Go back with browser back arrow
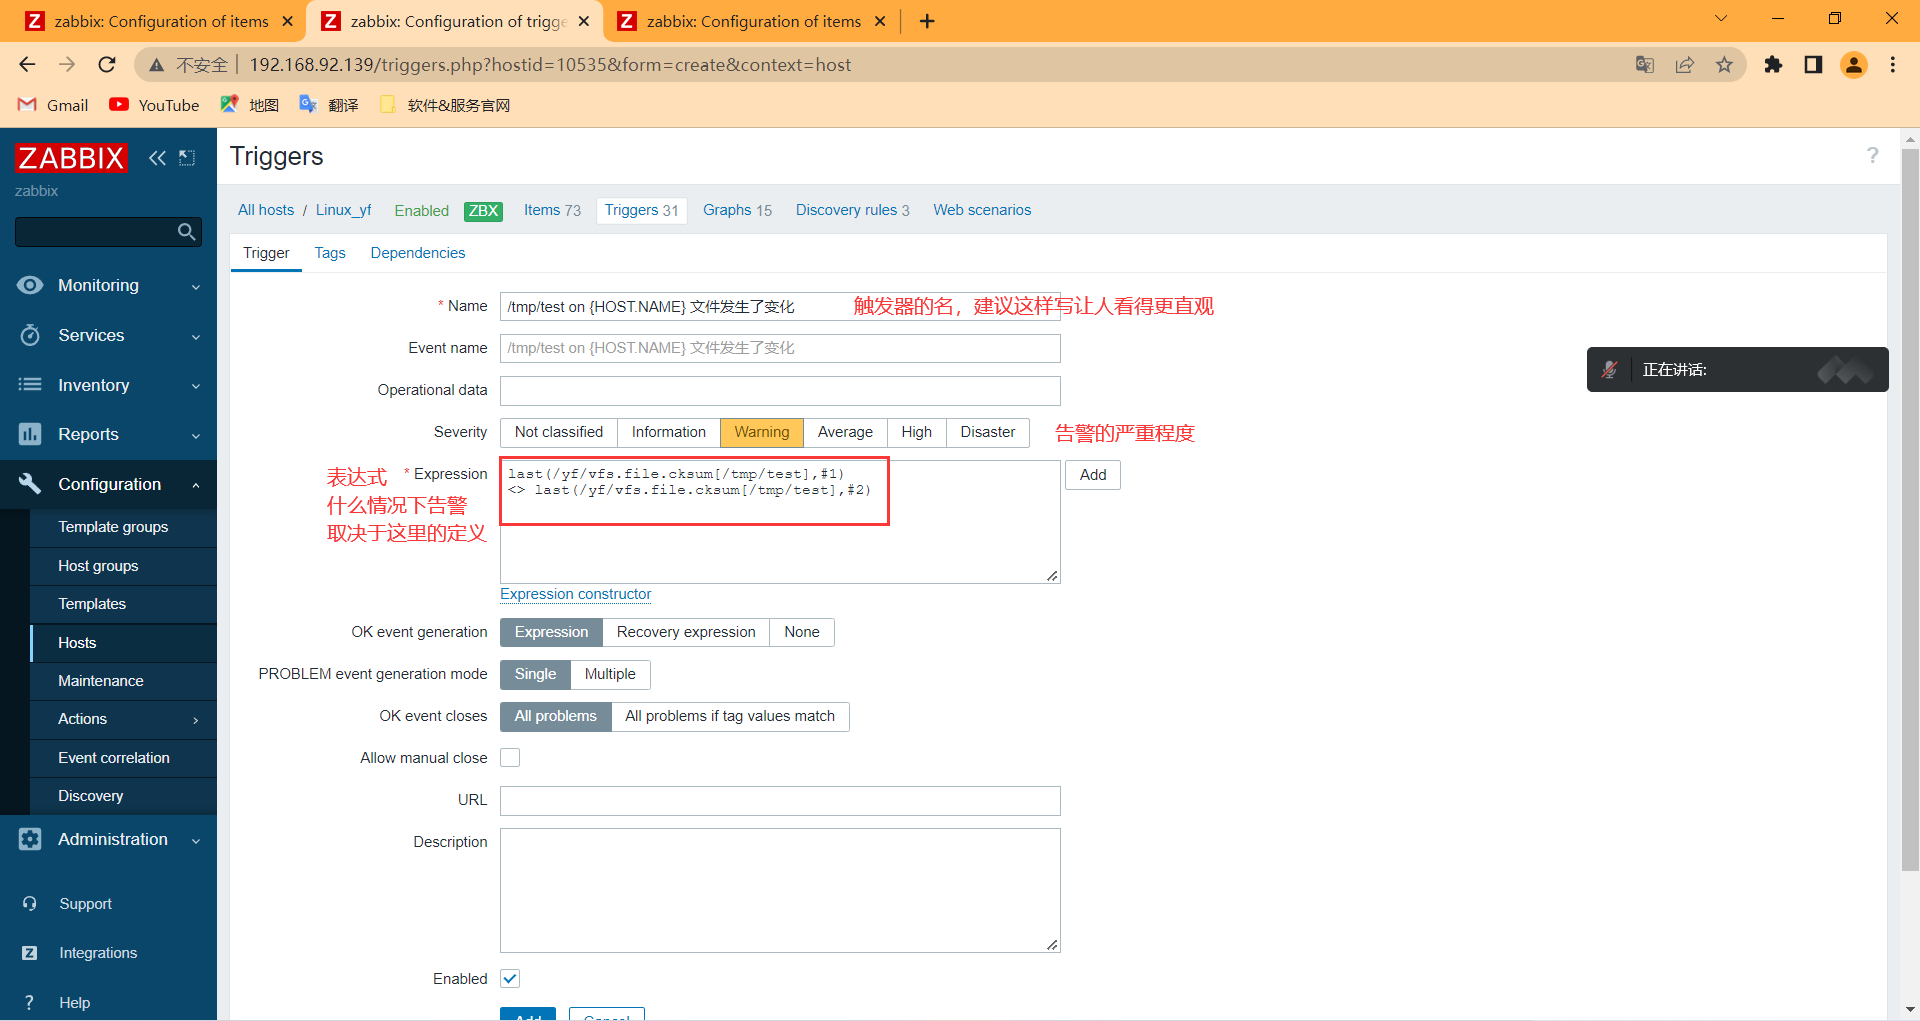This screenshot has height=1021, width=1920. point(27,65)
